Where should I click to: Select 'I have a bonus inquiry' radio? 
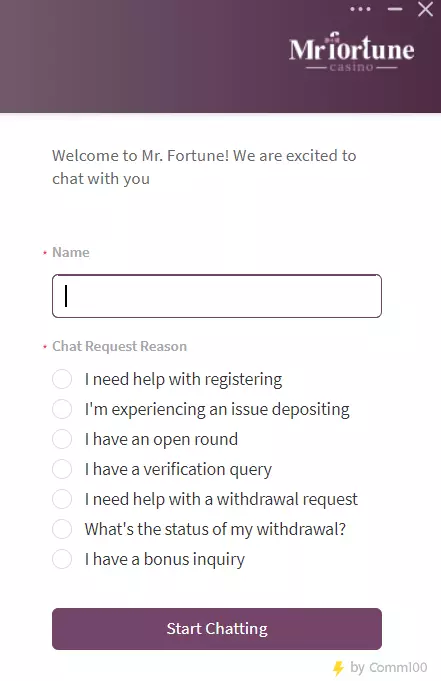[x=62, y=559]
